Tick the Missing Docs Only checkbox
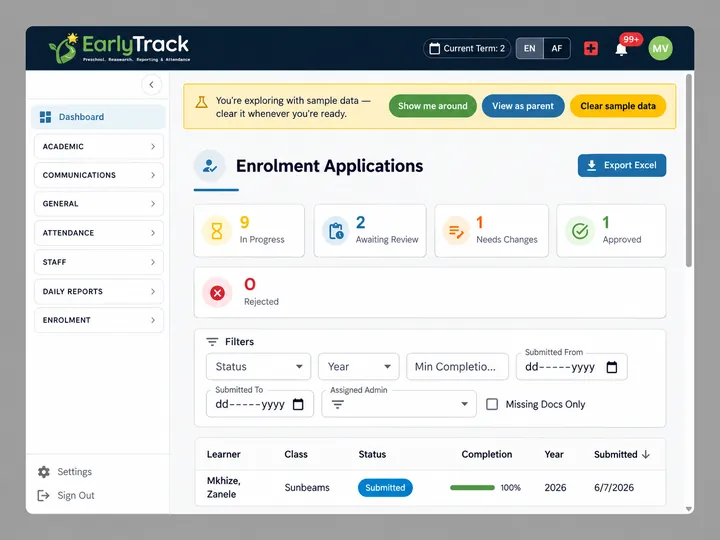720x540 pixels. pyautogui.click(x=492, y=404)
